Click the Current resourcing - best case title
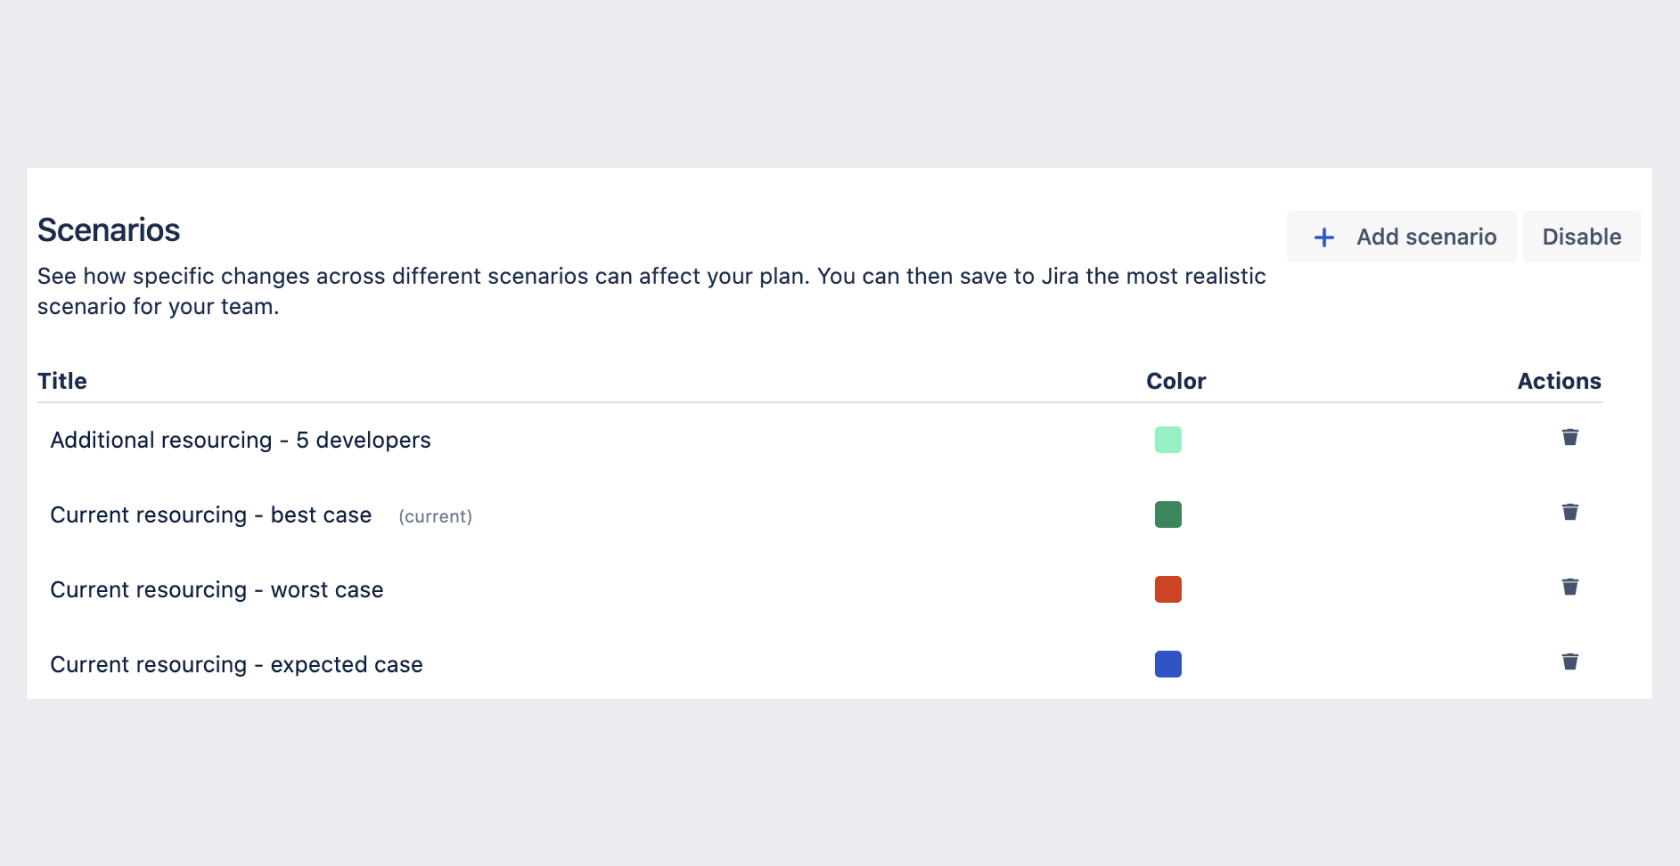Image resolution: width=1680 pixels, height=866 pixels. pos(211,515)
